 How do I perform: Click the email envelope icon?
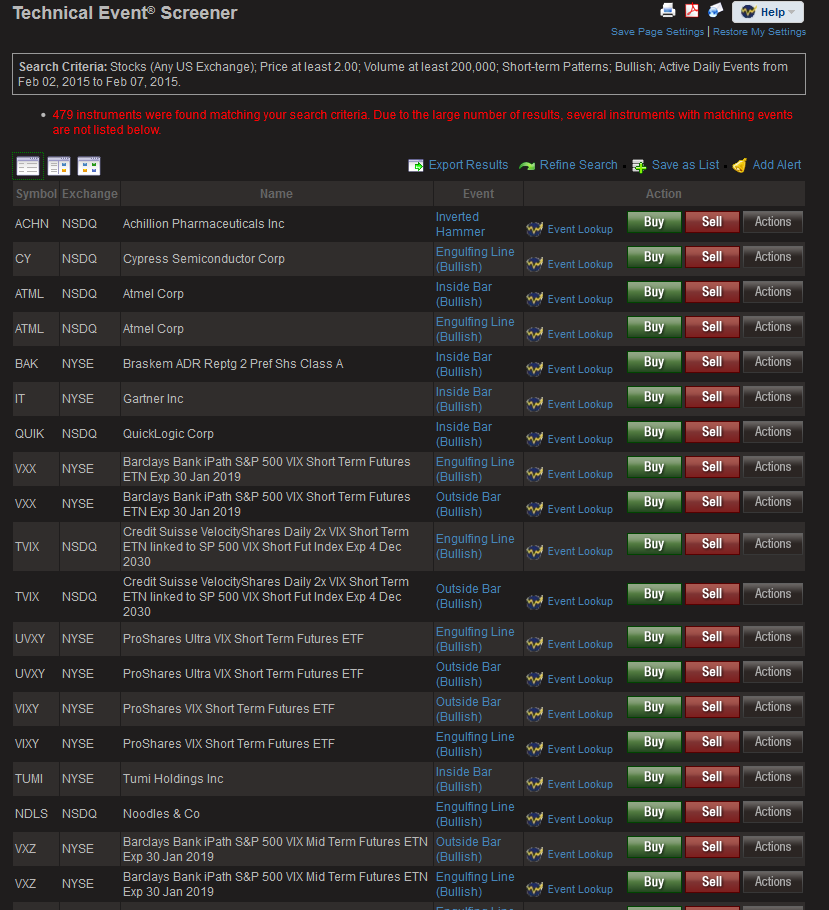pos(715,11)
